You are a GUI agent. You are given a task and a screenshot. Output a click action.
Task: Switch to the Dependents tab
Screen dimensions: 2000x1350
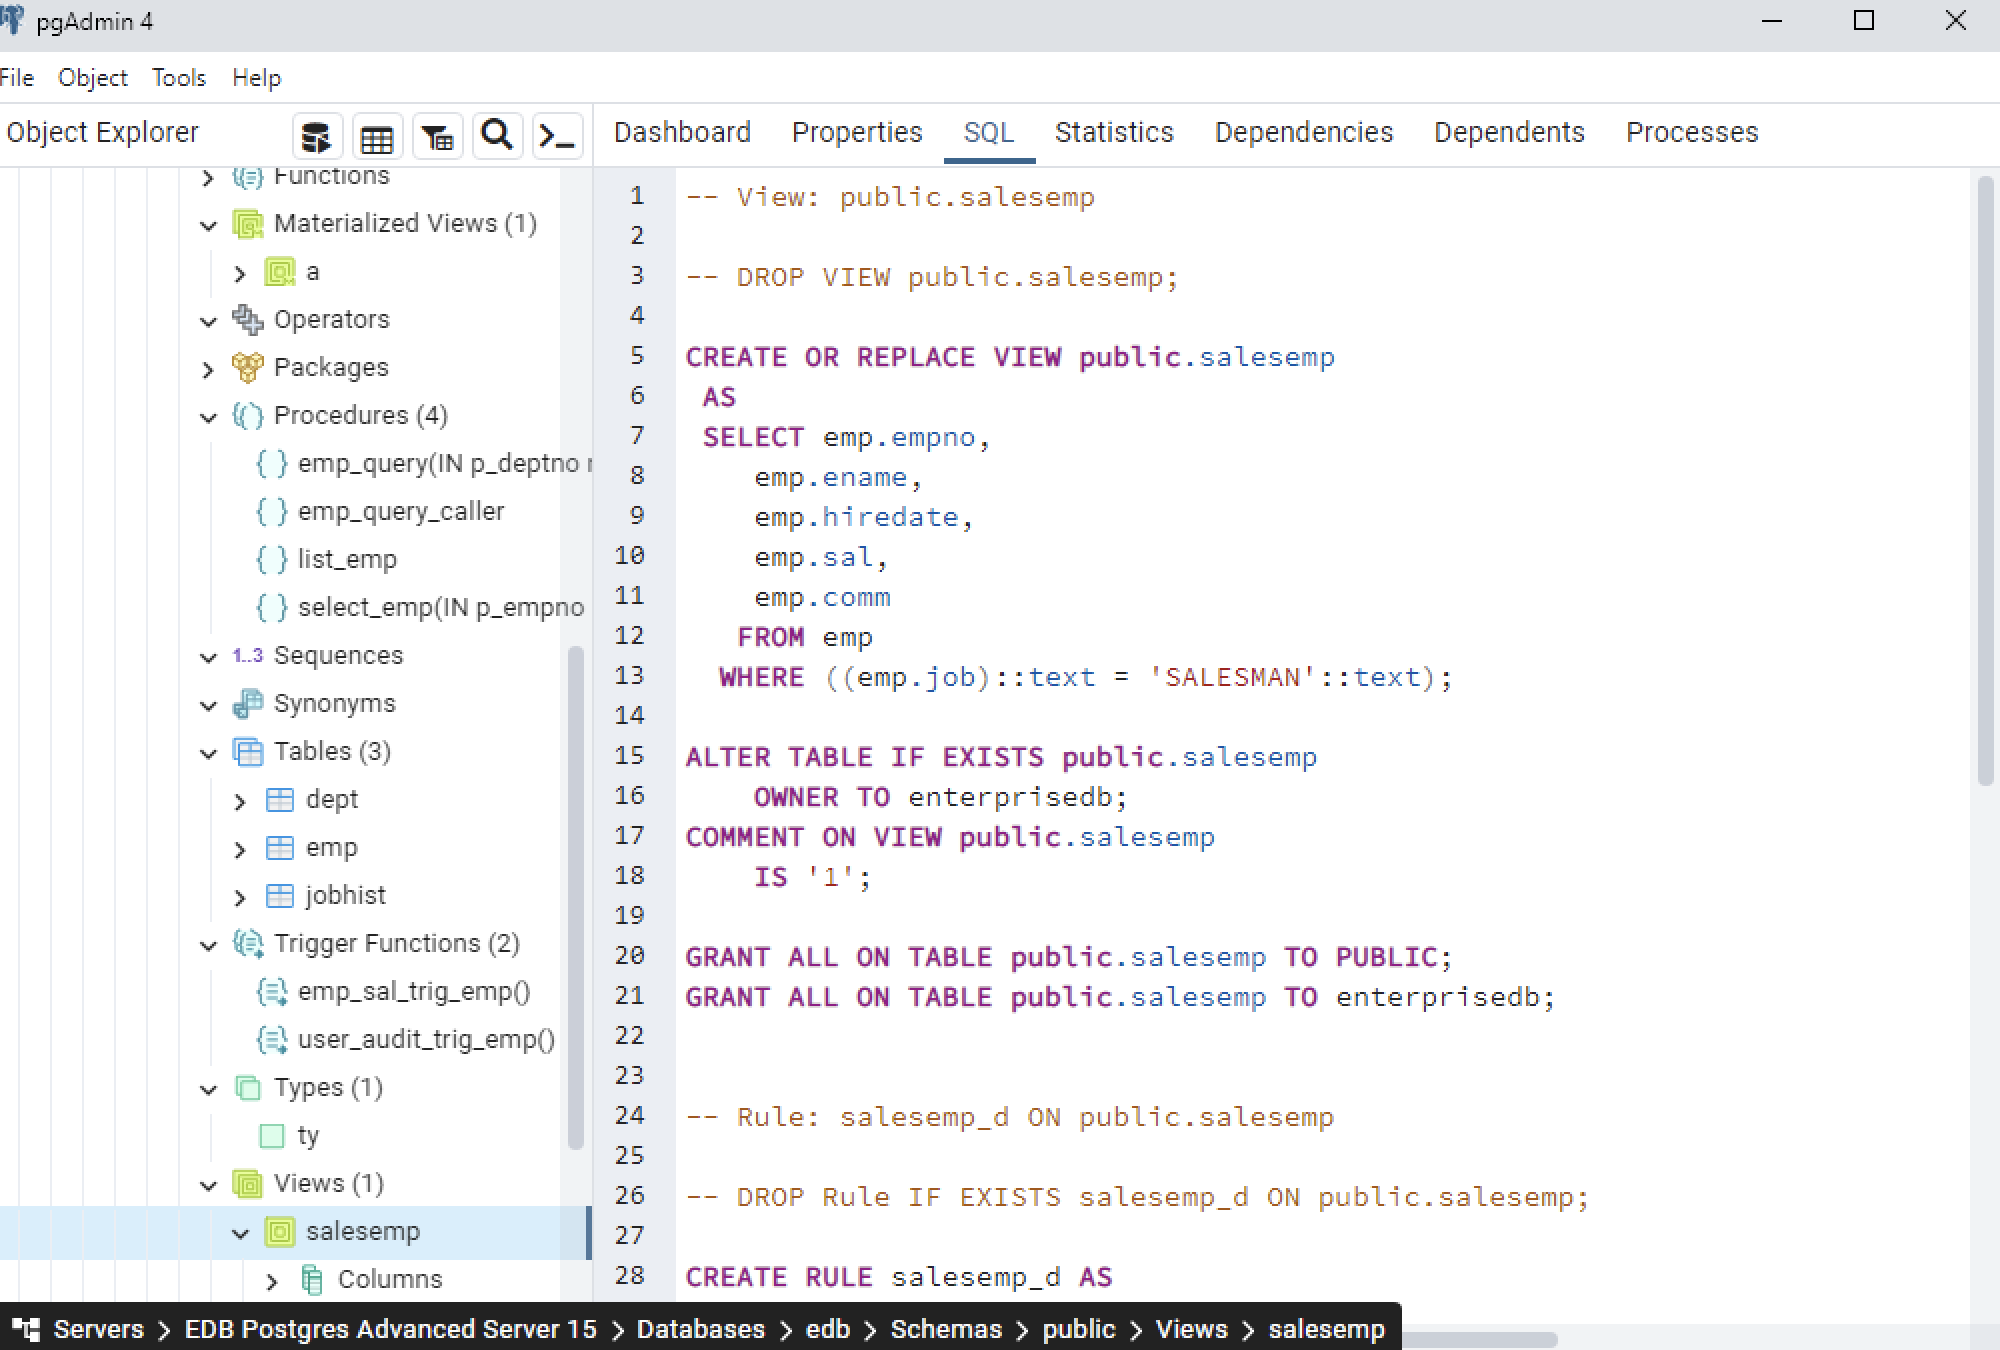tap(1509, 132)
